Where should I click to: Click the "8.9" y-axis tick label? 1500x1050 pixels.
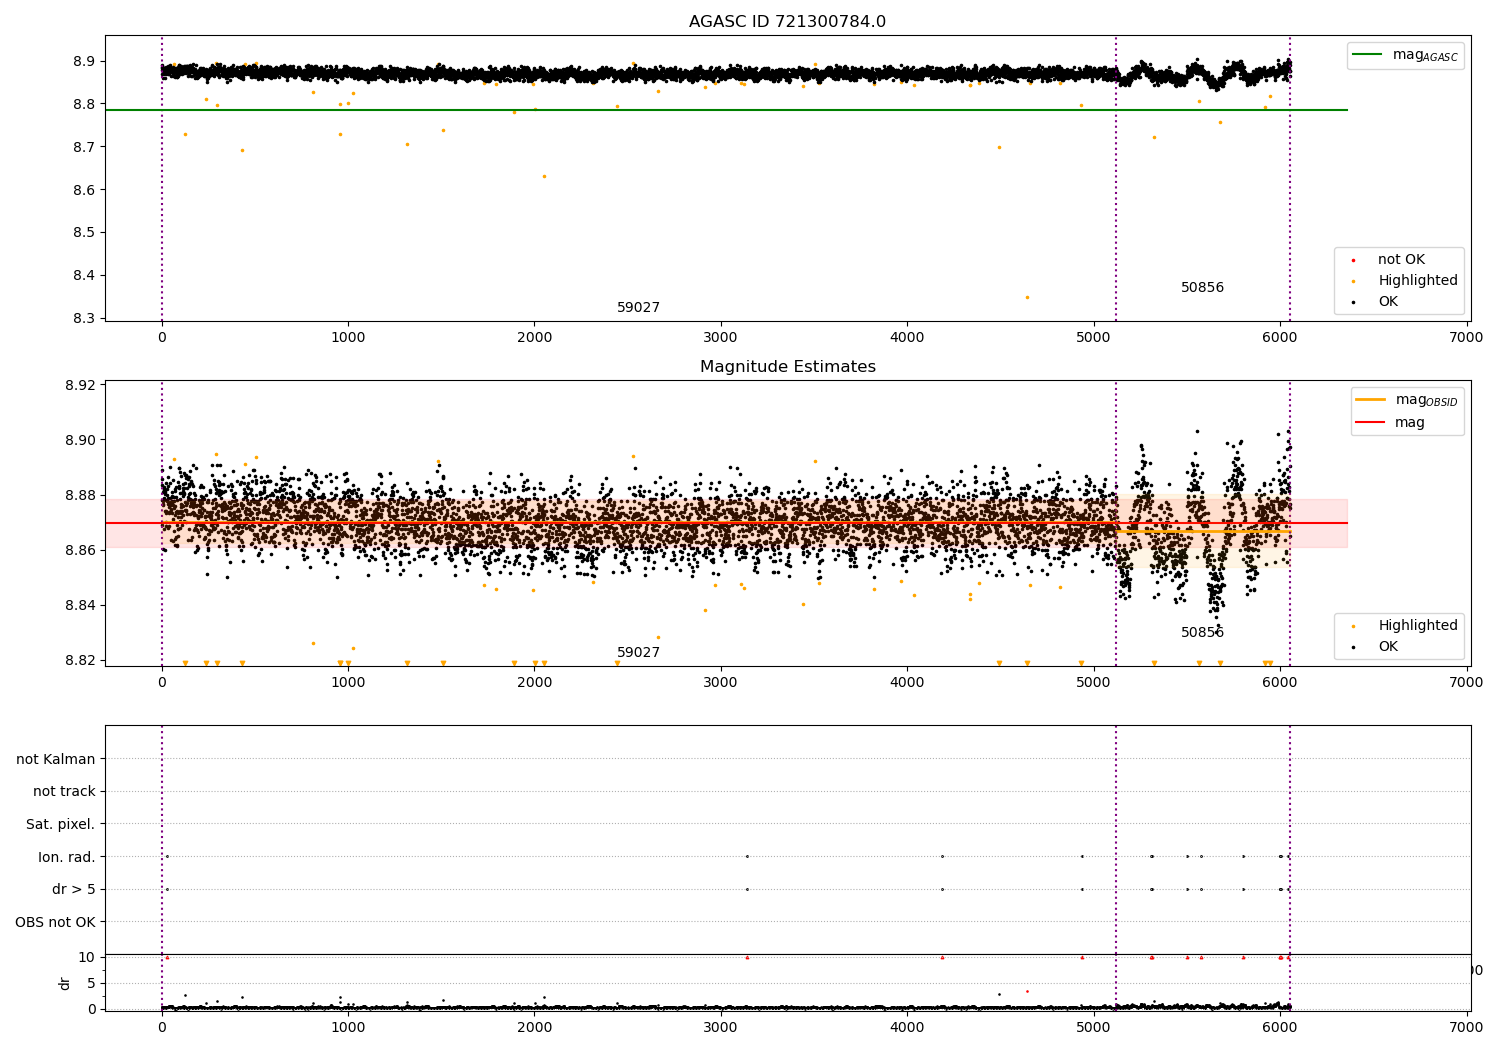click(x=83, y=62)
